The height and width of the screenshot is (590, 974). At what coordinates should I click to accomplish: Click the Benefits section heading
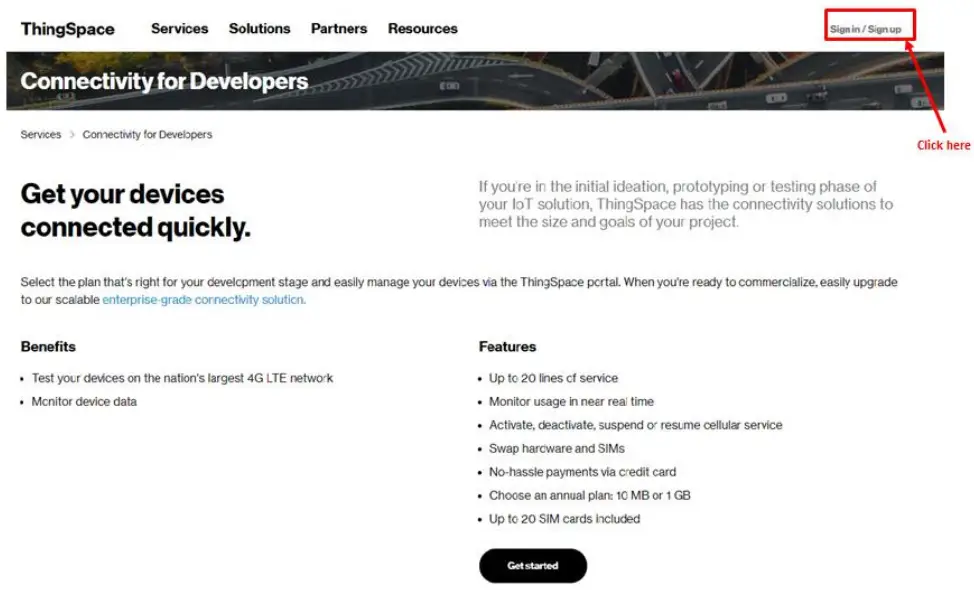pos(48,346)
